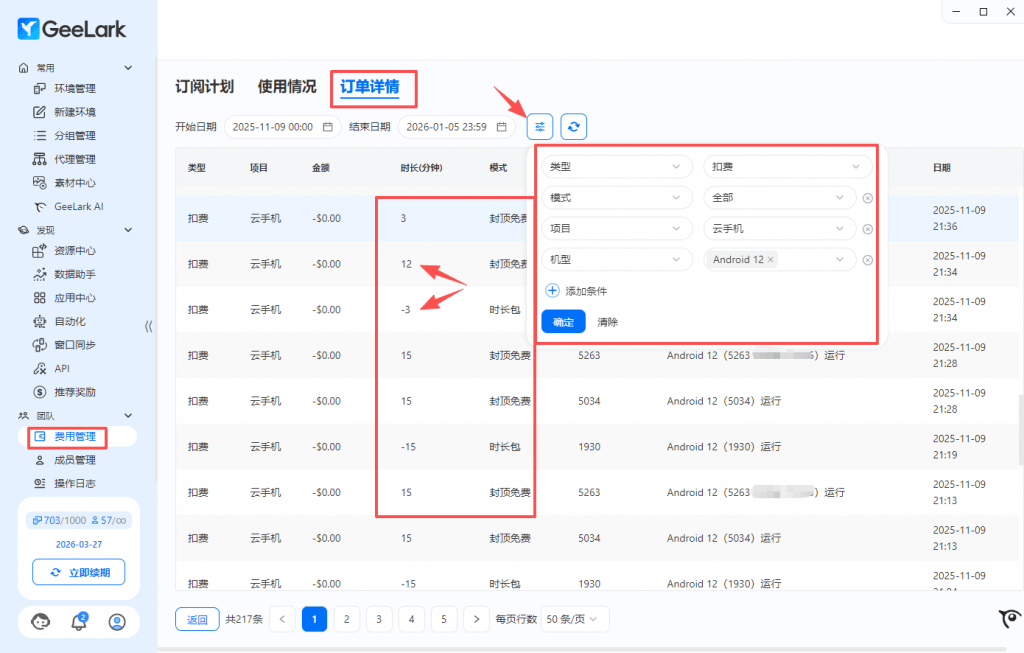Click the 立即续期 renew button

(79, 572)
